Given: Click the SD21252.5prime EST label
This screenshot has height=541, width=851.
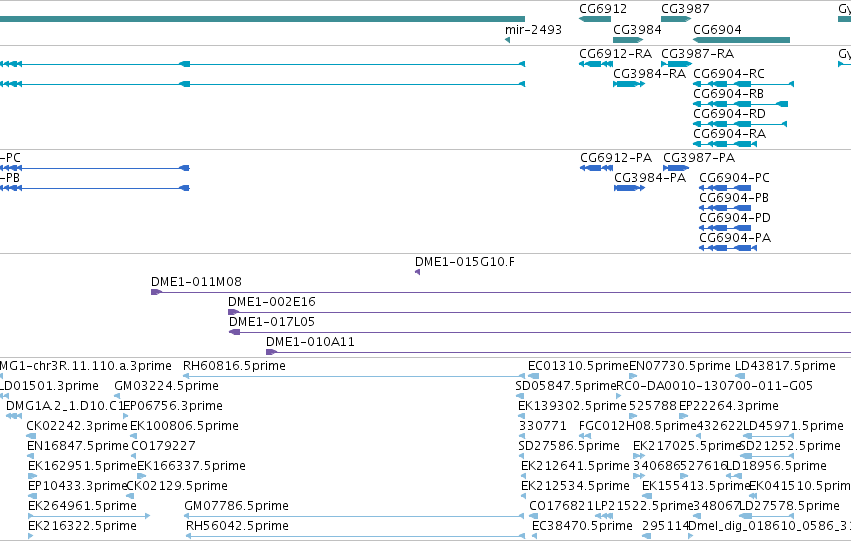Looking at the screenshot, I should coord(790,447).
